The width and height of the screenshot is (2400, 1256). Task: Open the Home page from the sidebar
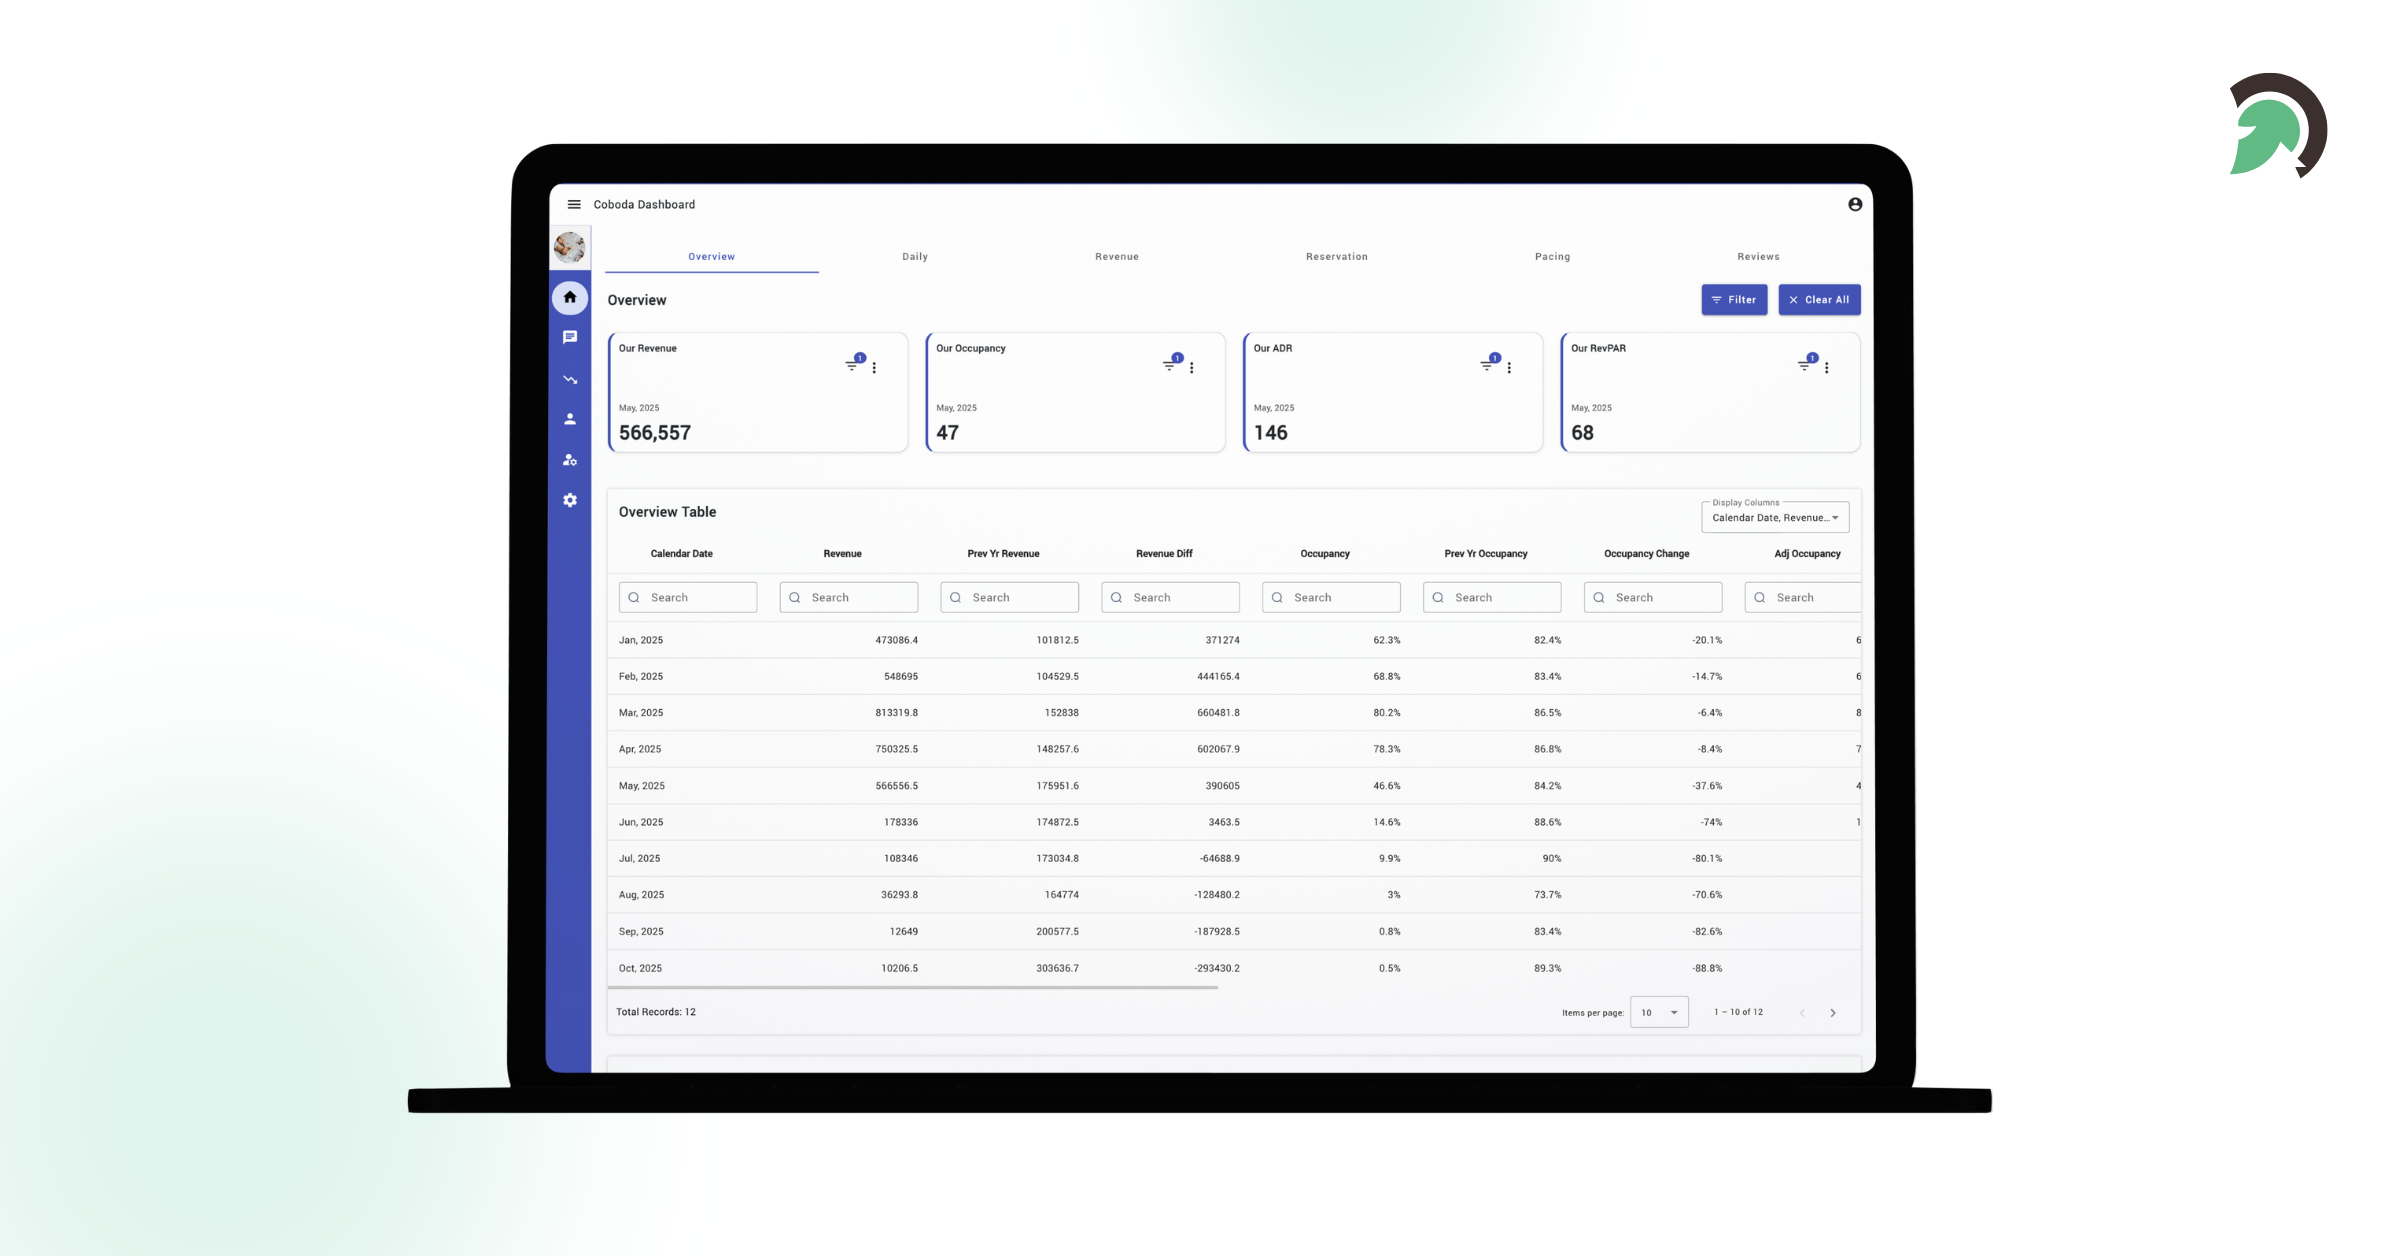tap(570, 297)
